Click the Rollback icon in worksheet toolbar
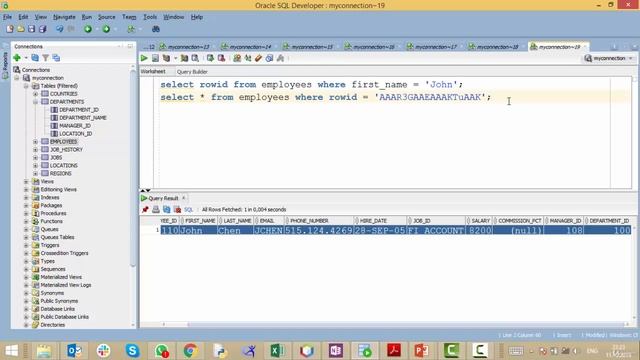The image size is (640, 360). click(221, 58)
